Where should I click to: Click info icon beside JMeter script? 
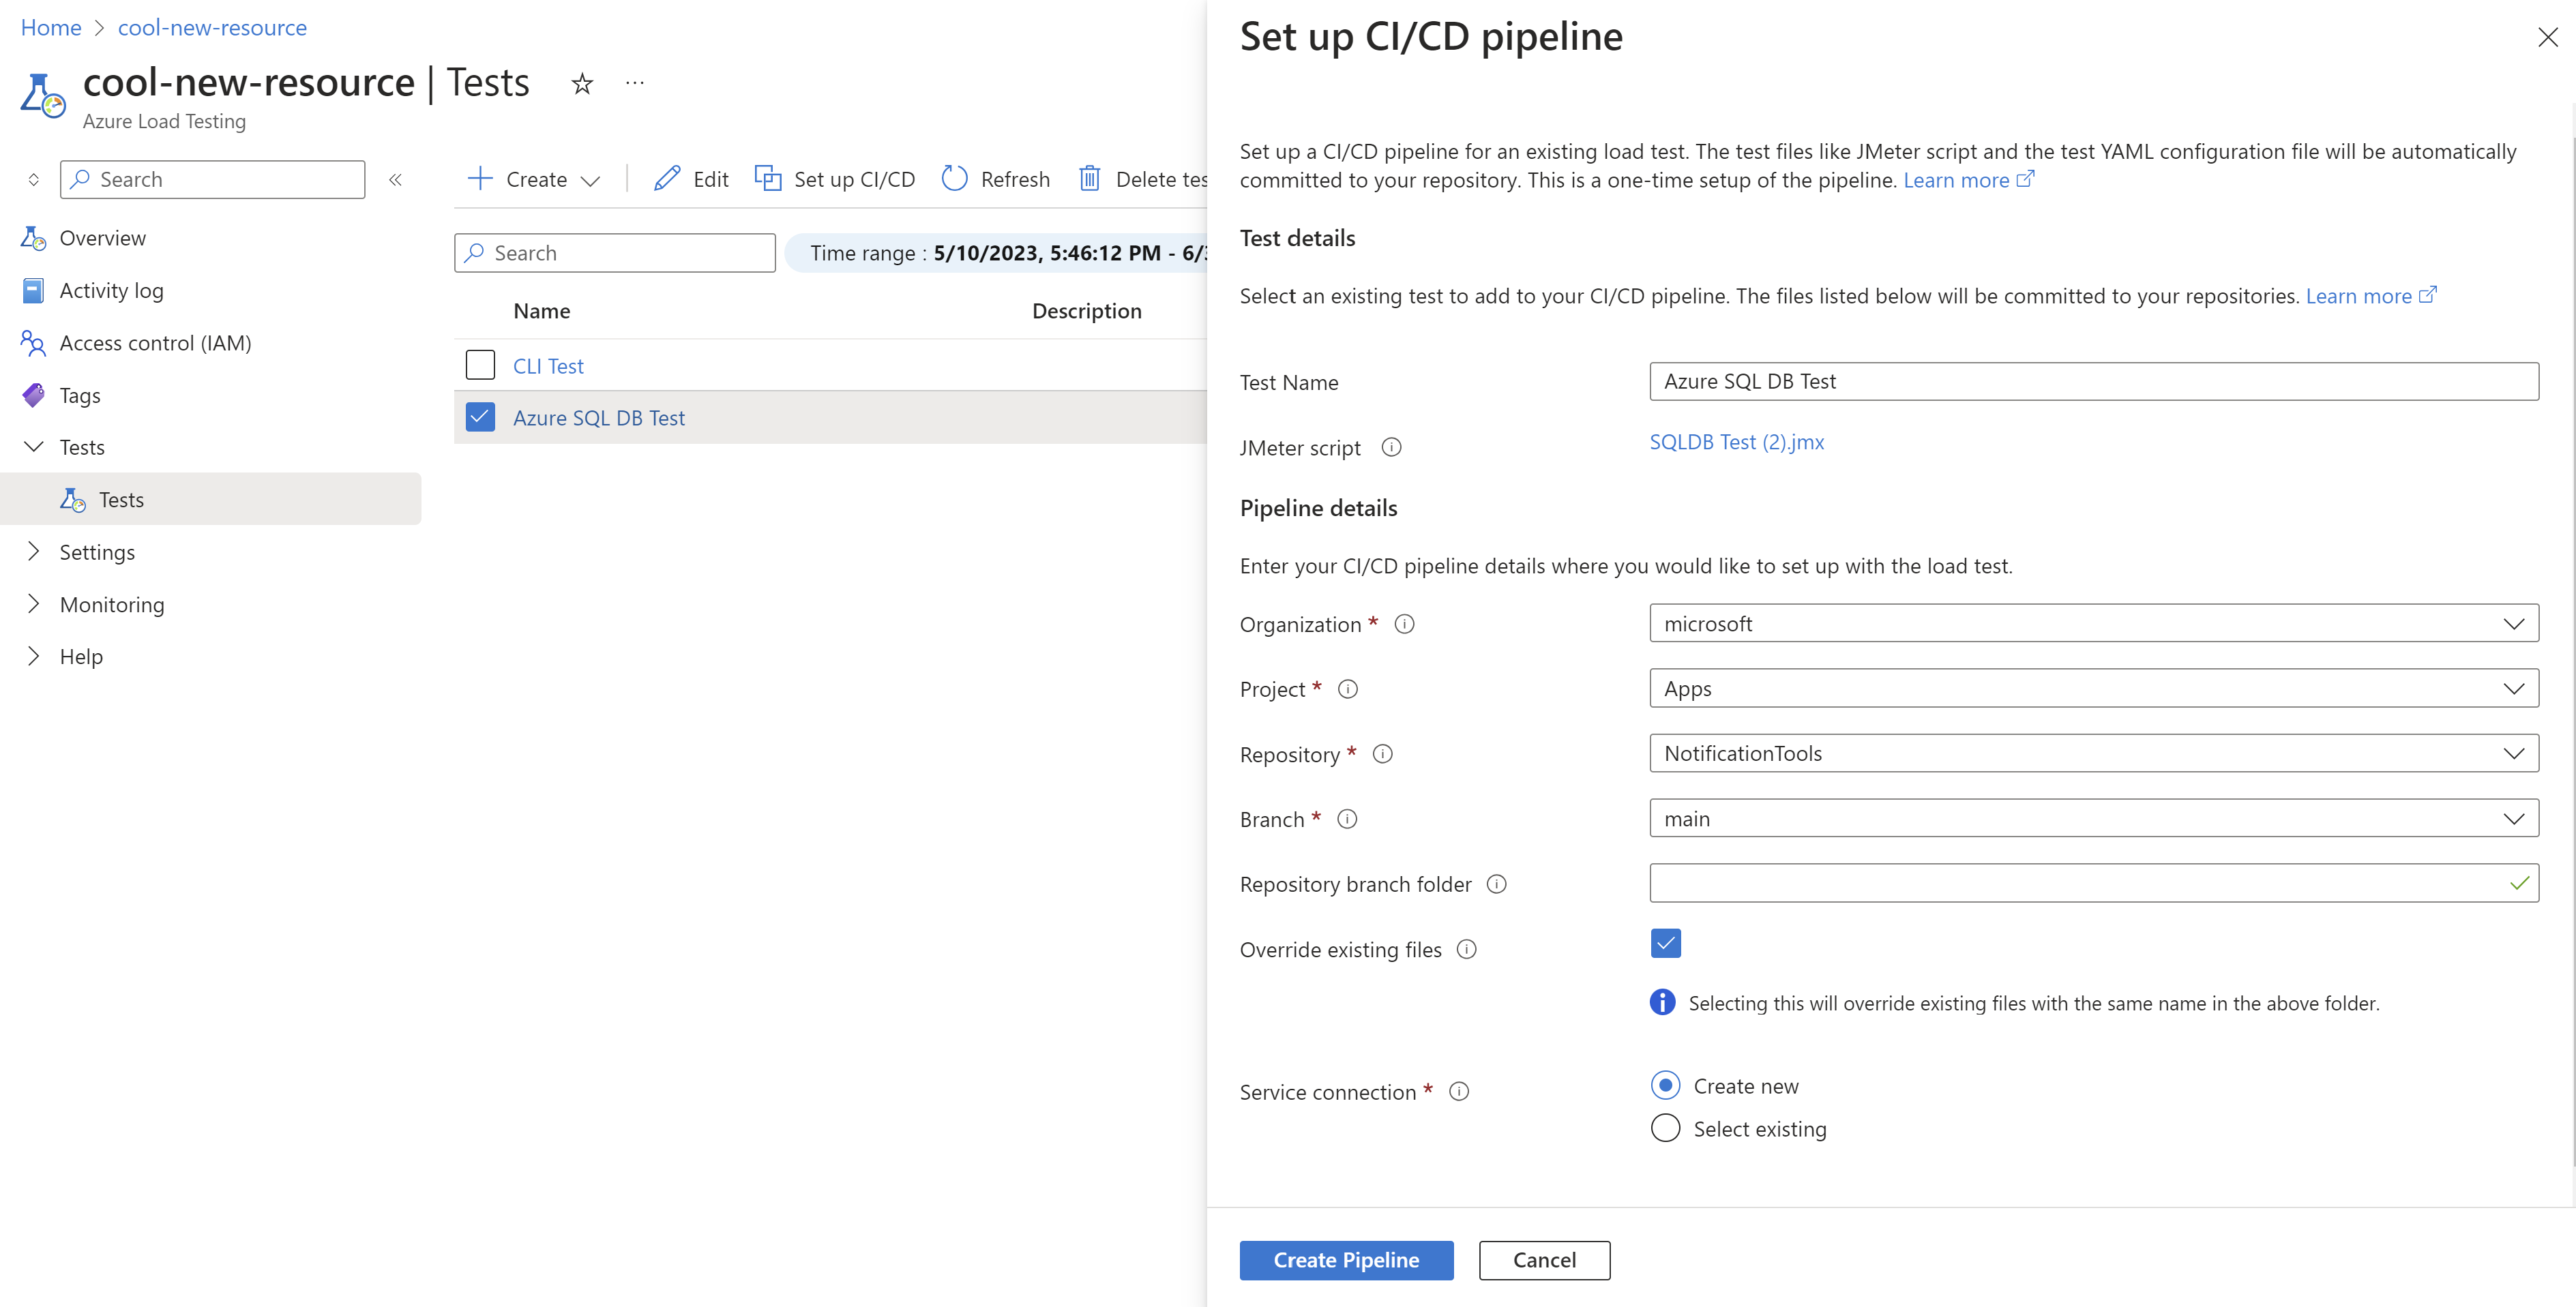[x=1391, y=448]
